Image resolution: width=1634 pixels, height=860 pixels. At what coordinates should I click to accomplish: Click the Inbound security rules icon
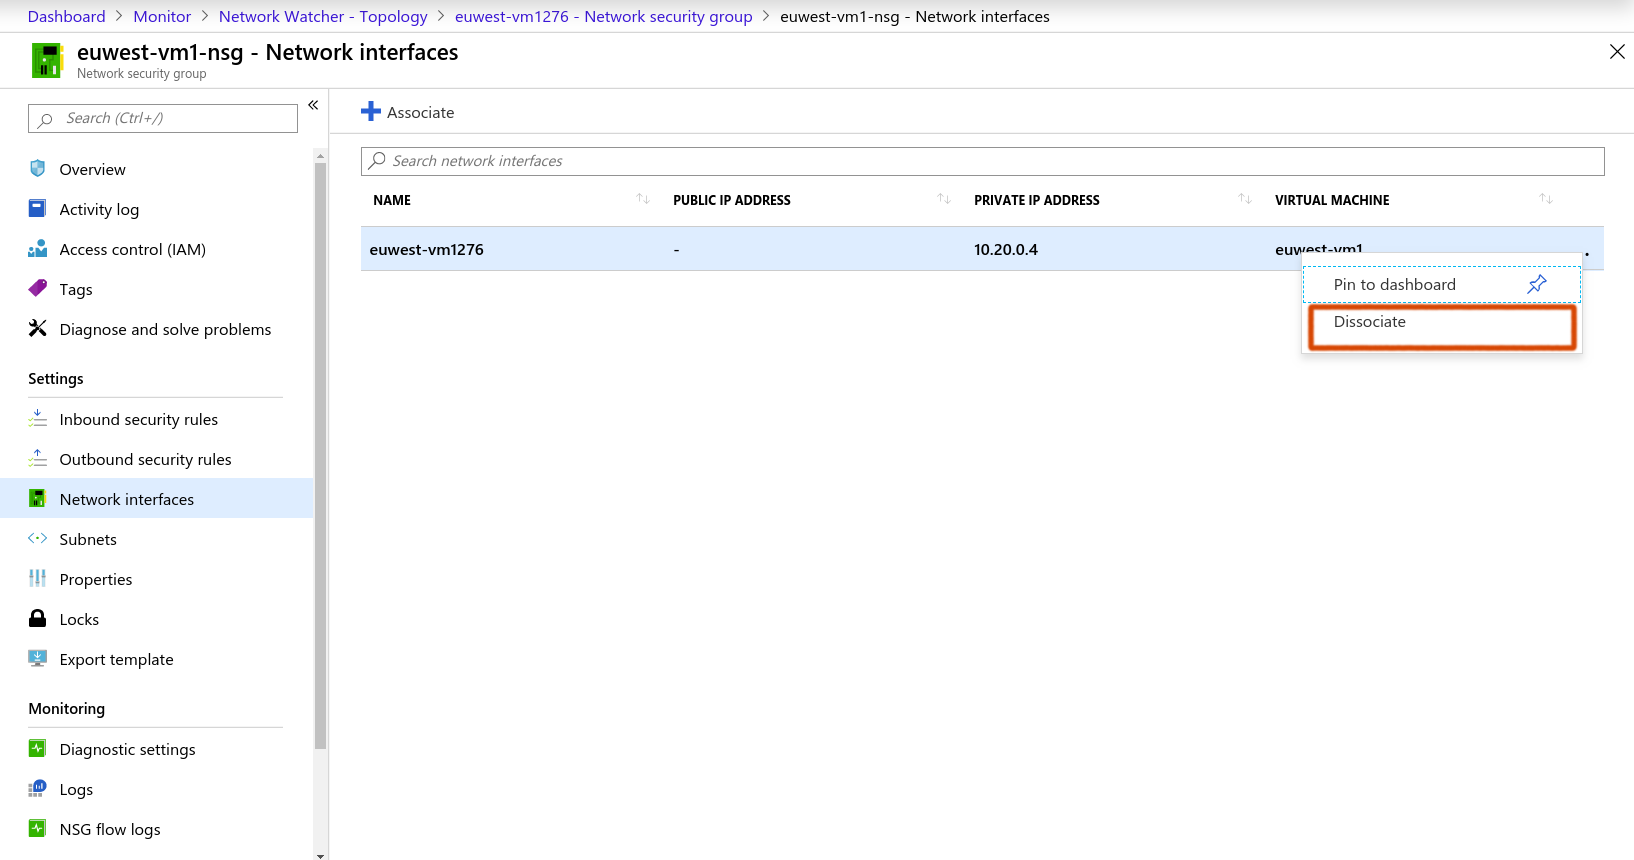click(38, 418)
